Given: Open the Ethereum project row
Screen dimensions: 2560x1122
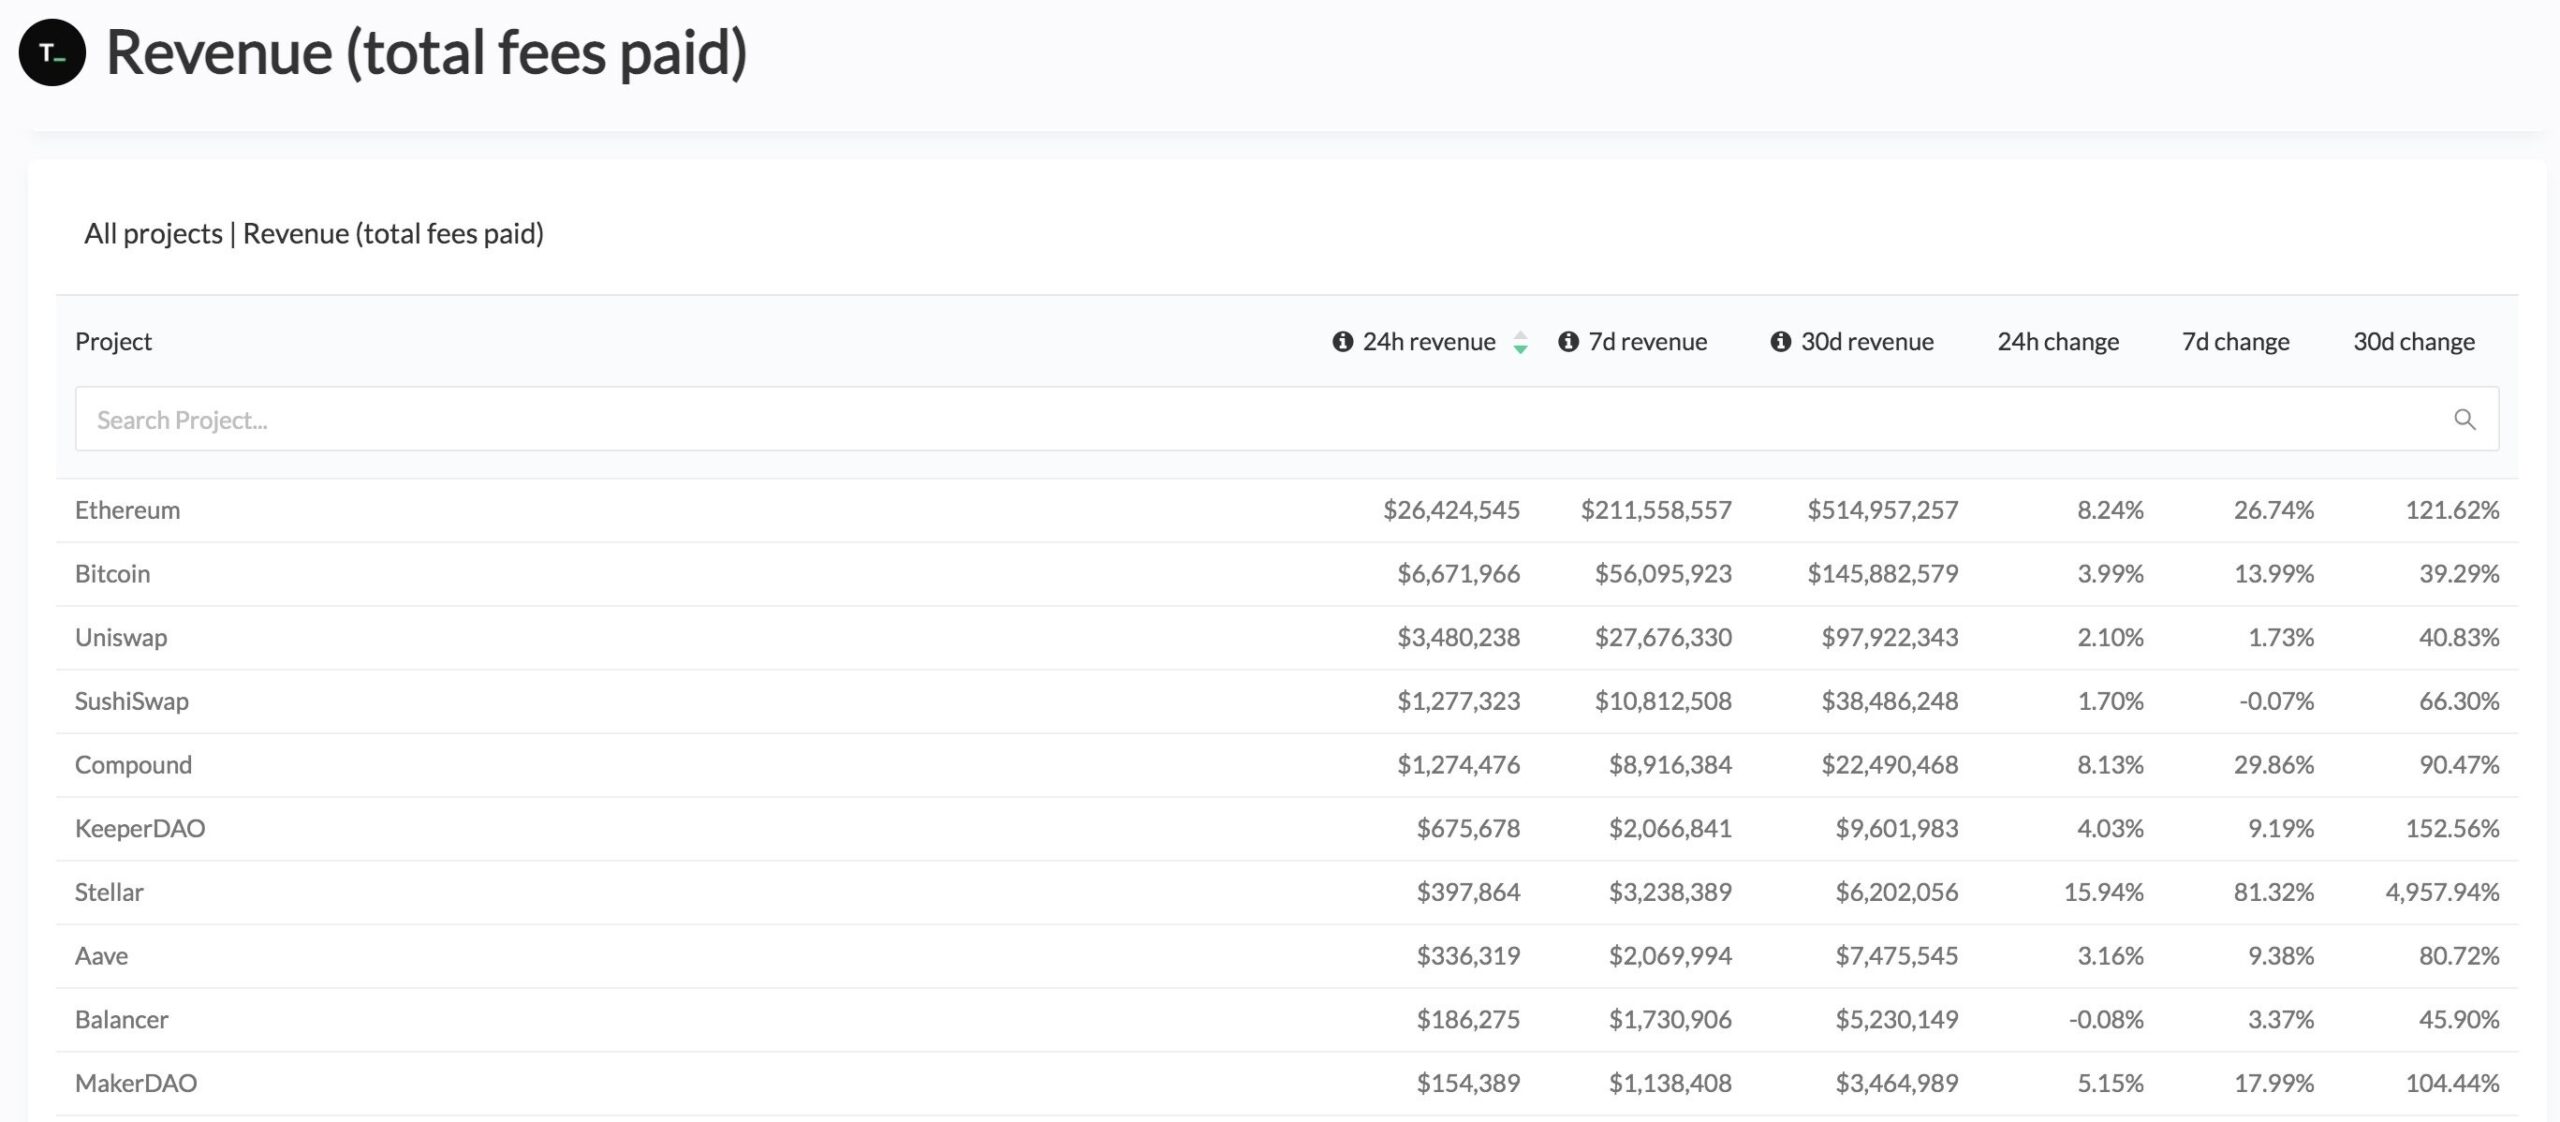Looking at the screenshot, I should pos(128,510).
